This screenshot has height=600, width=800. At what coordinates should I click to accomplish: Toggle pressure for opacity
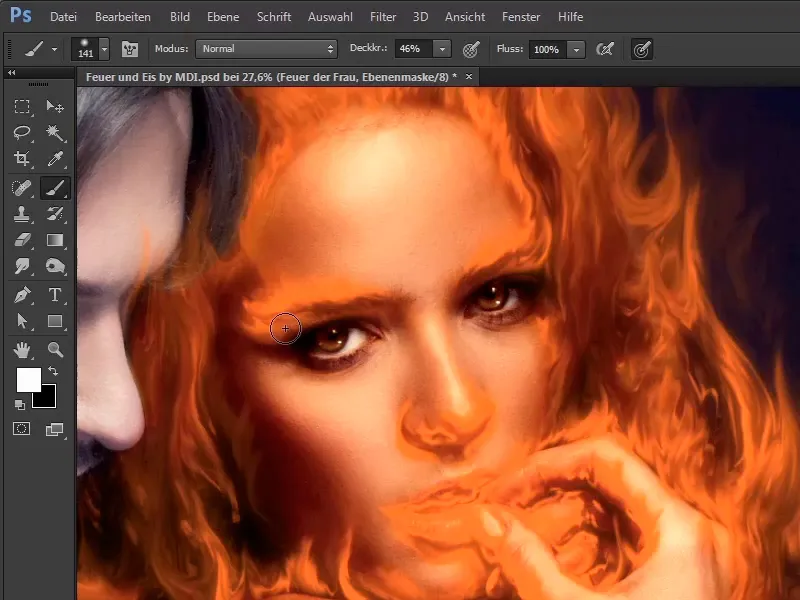click(x=471, y=49)
